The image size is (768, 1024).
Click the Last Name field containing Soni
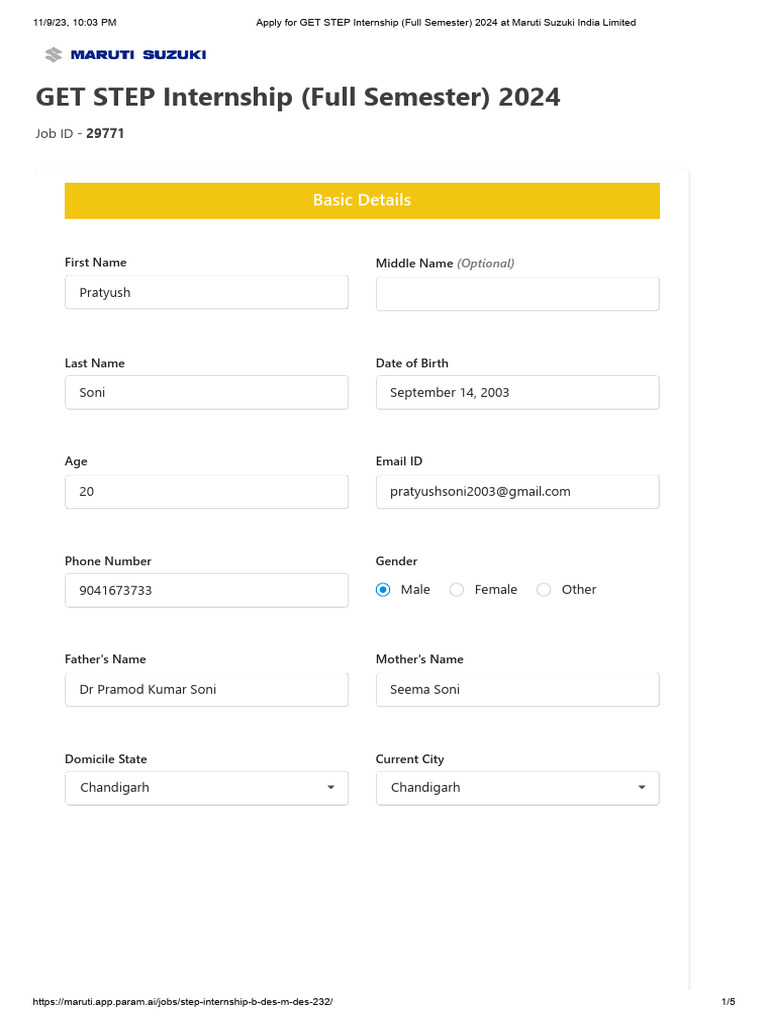click(x=206, y=392)
